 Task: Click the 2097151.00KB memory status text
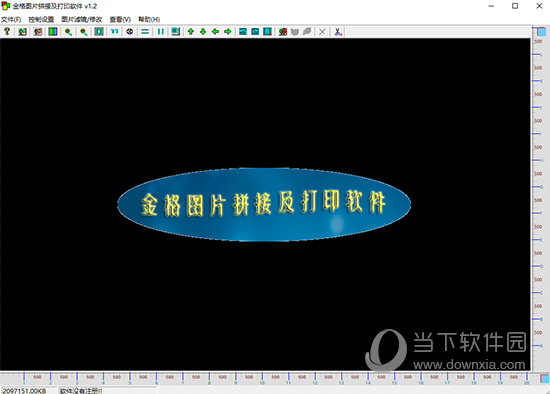click(25, 390)
